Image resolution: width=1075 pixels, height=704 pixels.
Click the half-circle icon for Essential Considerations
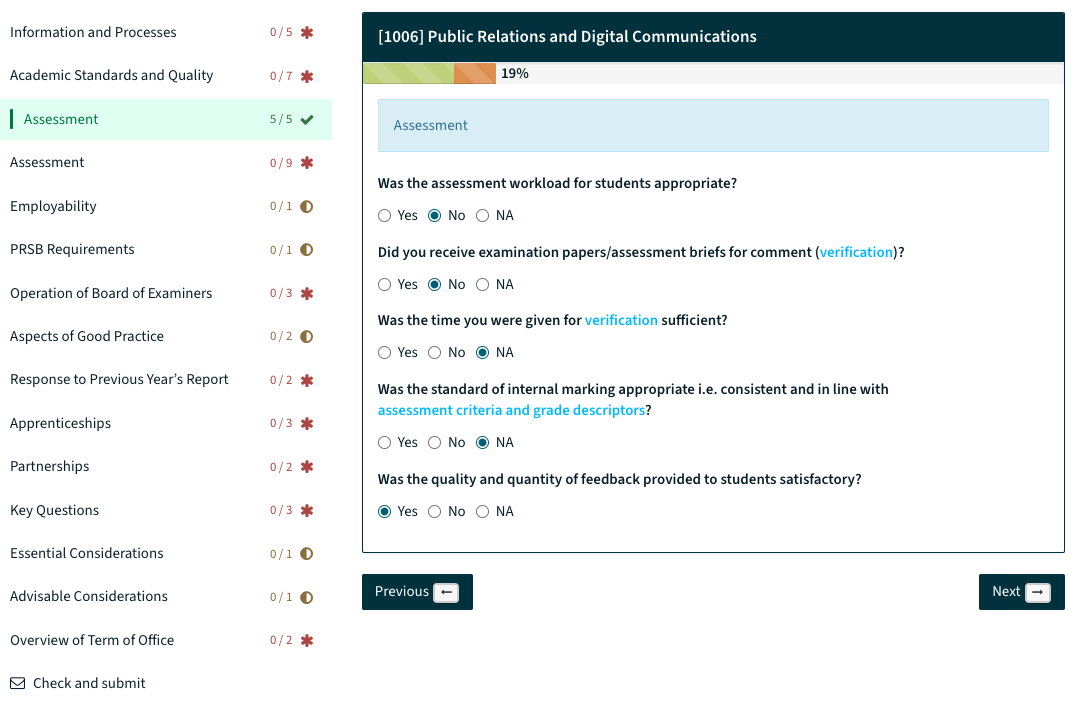[x=307, y=554]
